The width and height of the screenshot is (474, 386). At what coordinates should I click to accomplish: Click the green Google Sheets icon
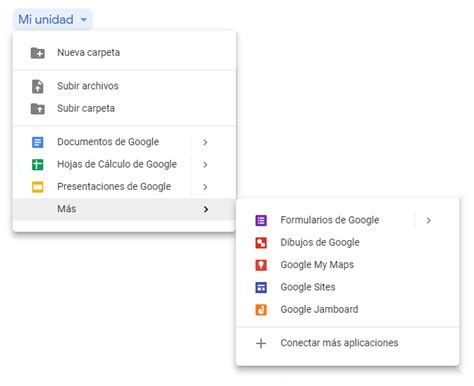(38, 165)
